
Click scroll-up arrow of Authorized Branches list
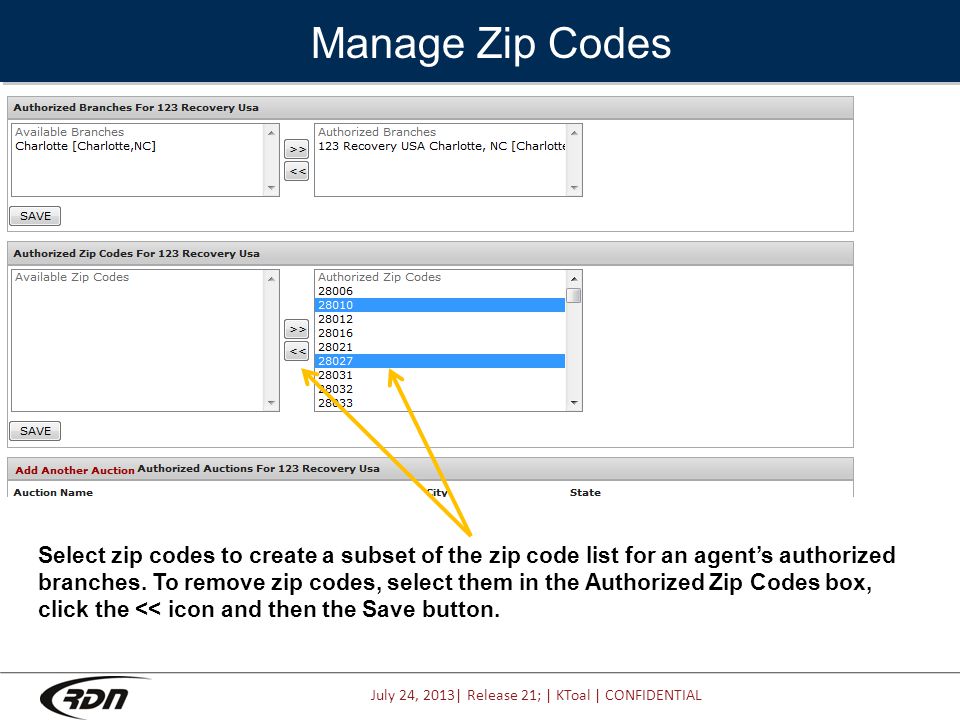tap(574, 133)
